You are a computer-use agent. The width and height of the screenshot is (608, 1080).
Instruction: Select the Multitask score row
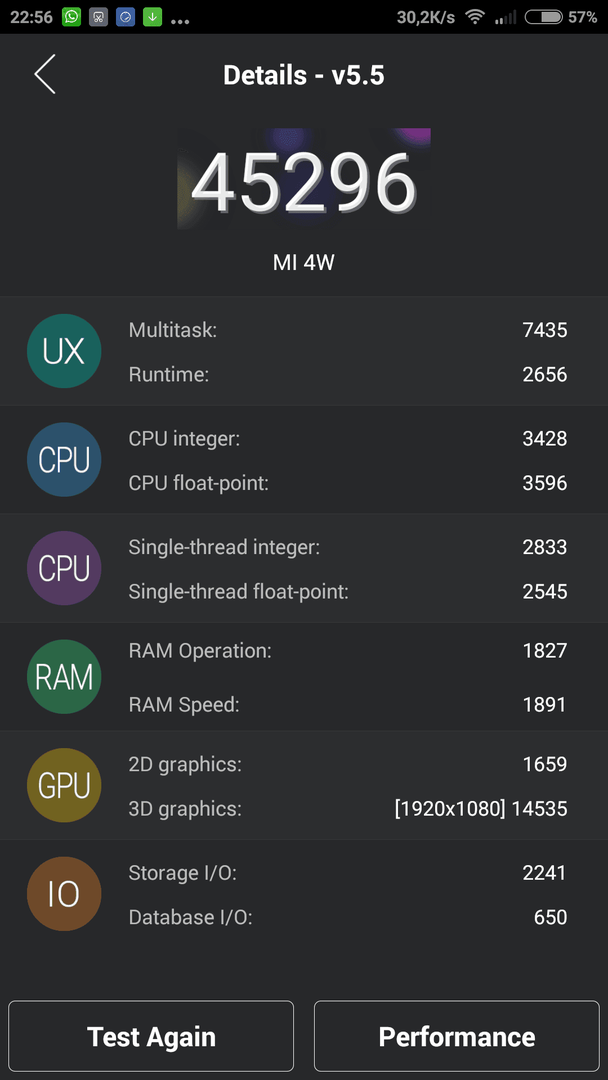pos(348,330)
